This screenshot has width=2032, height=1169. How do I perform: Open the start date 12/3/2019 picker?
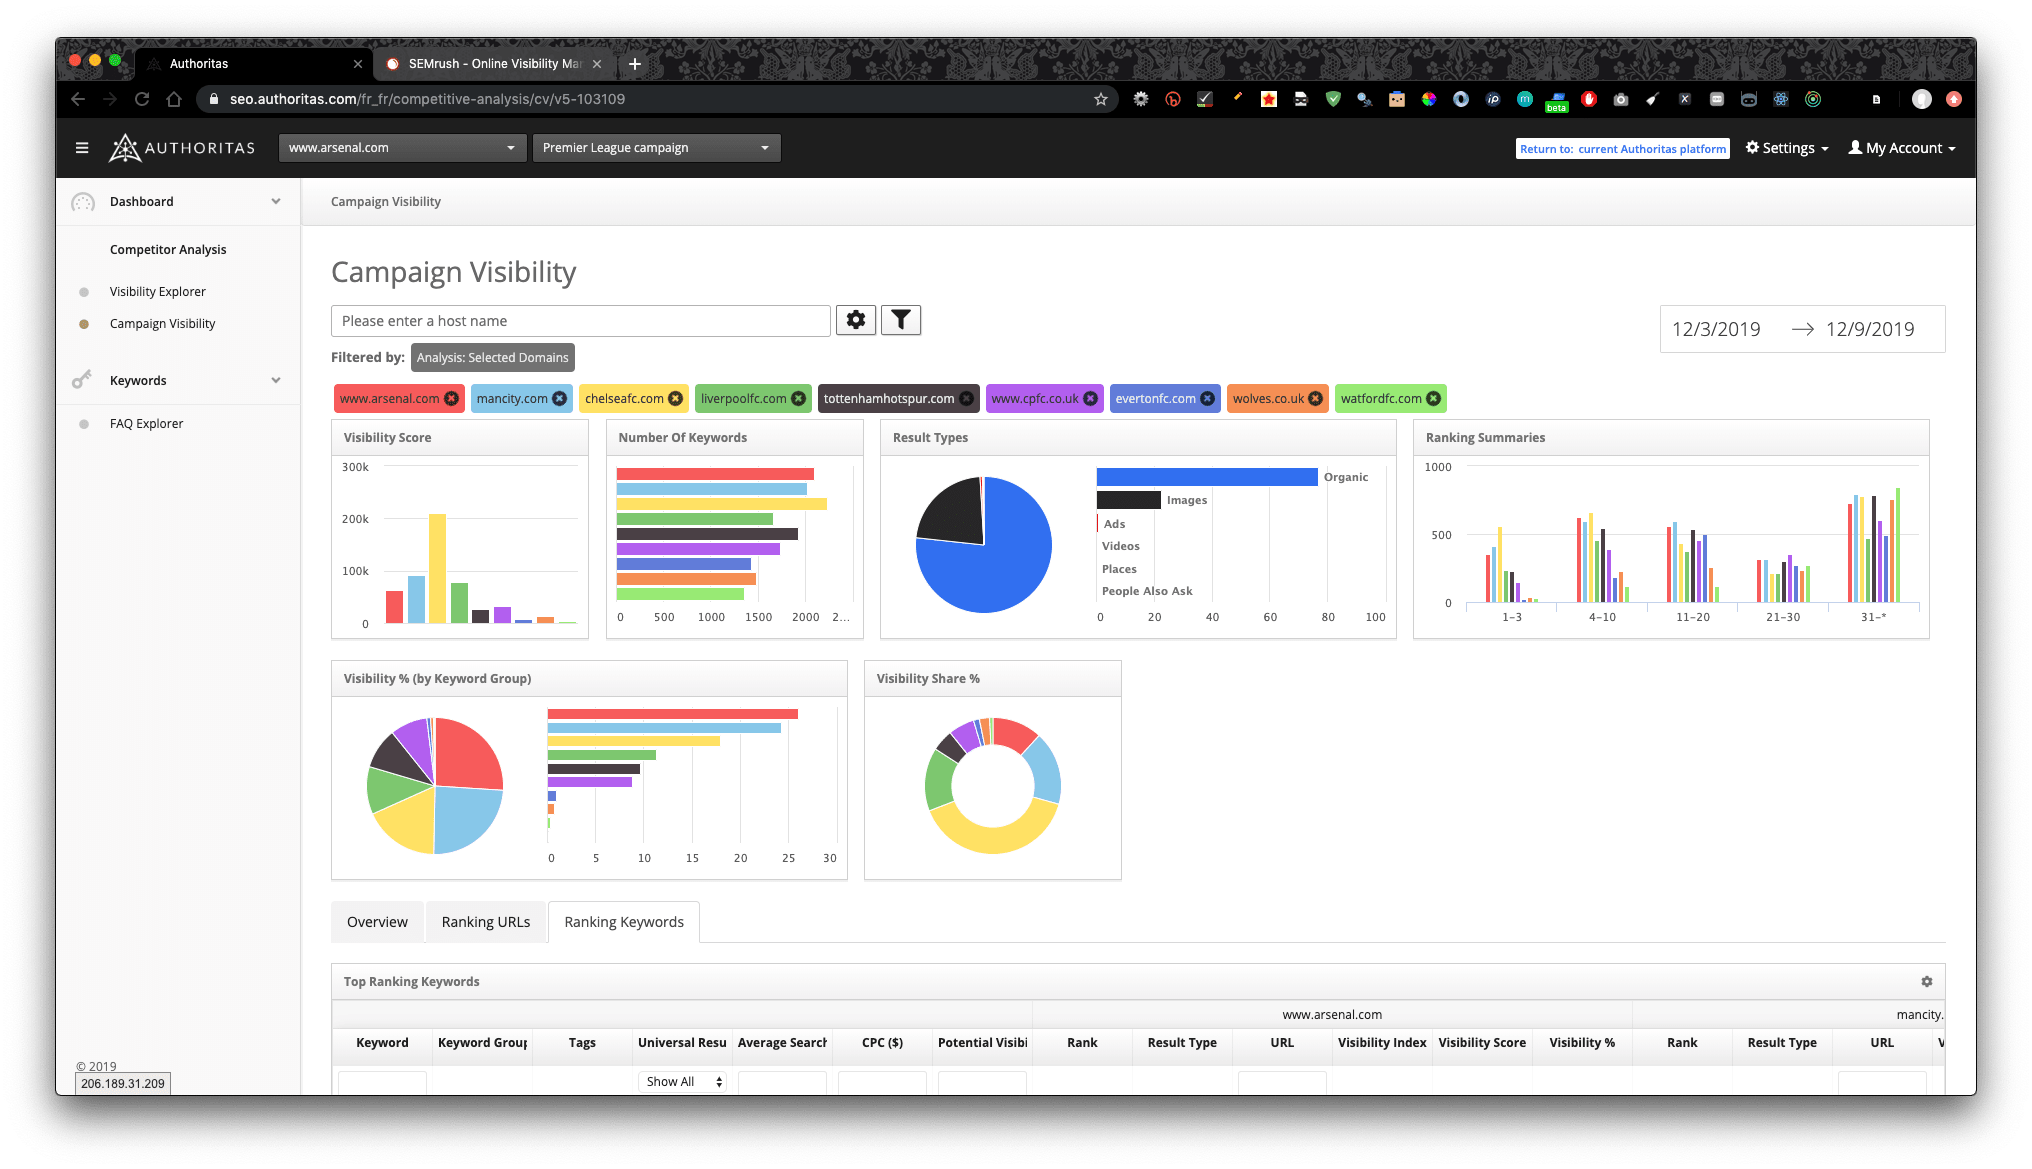pyautogui.click(x=1717, y=329)
